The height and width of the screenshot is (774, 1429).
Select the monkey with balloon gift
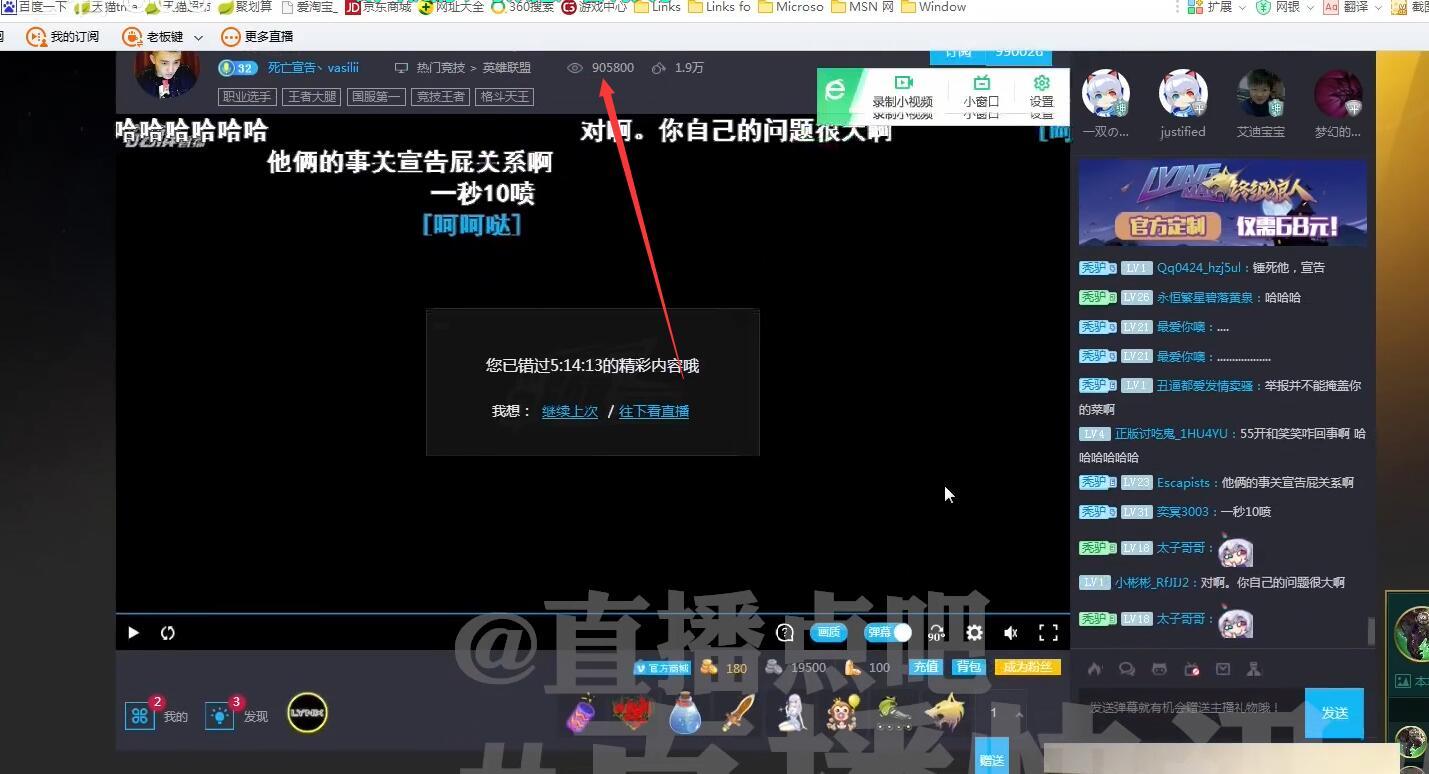[843, 713]
